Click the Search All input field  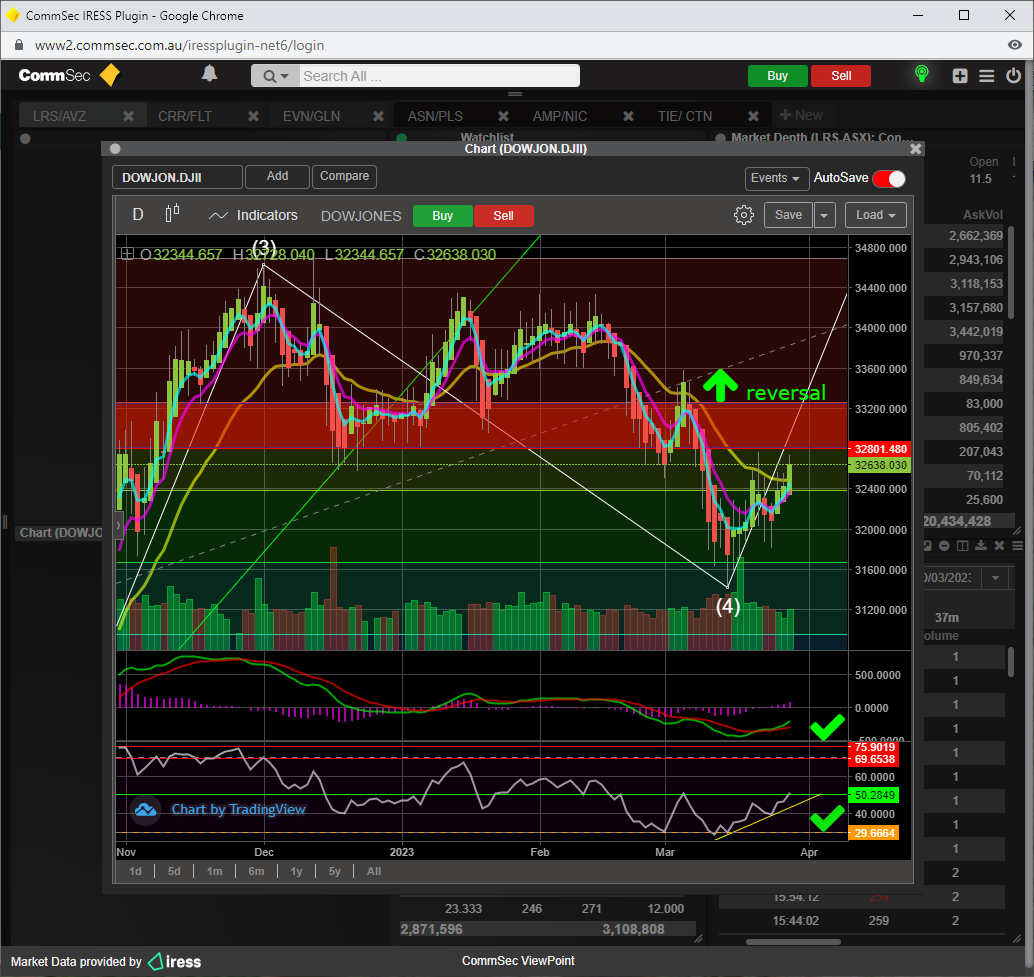440,76
